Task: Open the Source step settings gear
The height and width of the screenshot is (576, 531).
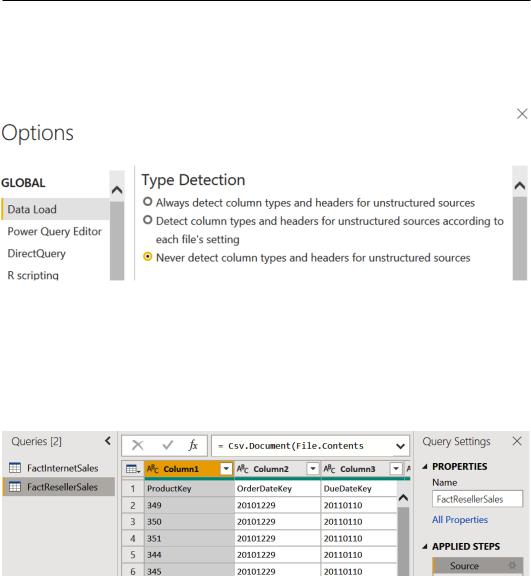Action: click(x=512, y=565)
